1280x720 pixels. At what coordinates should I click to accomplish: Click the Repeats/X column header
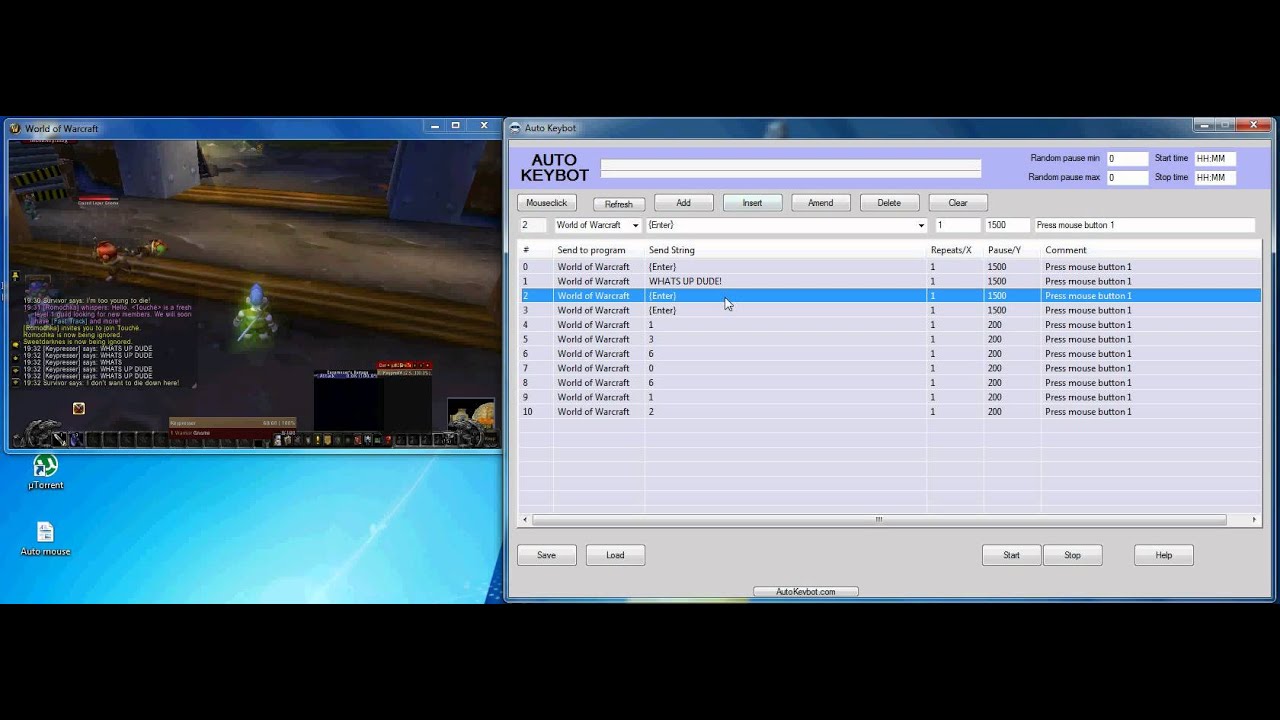click(x=955, y=250)
